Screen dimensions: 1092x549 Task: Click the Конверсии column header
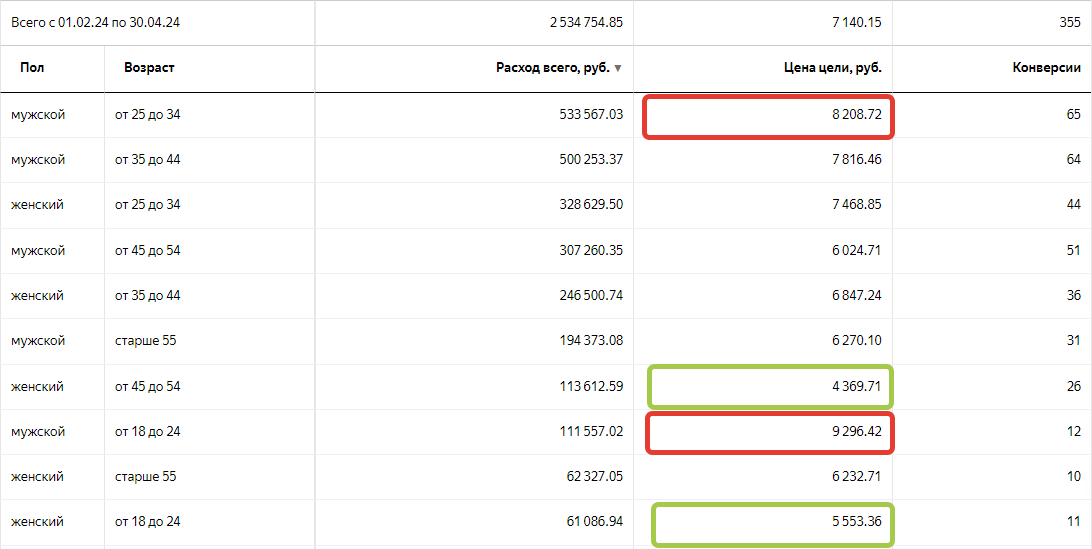pos(1046,68)
